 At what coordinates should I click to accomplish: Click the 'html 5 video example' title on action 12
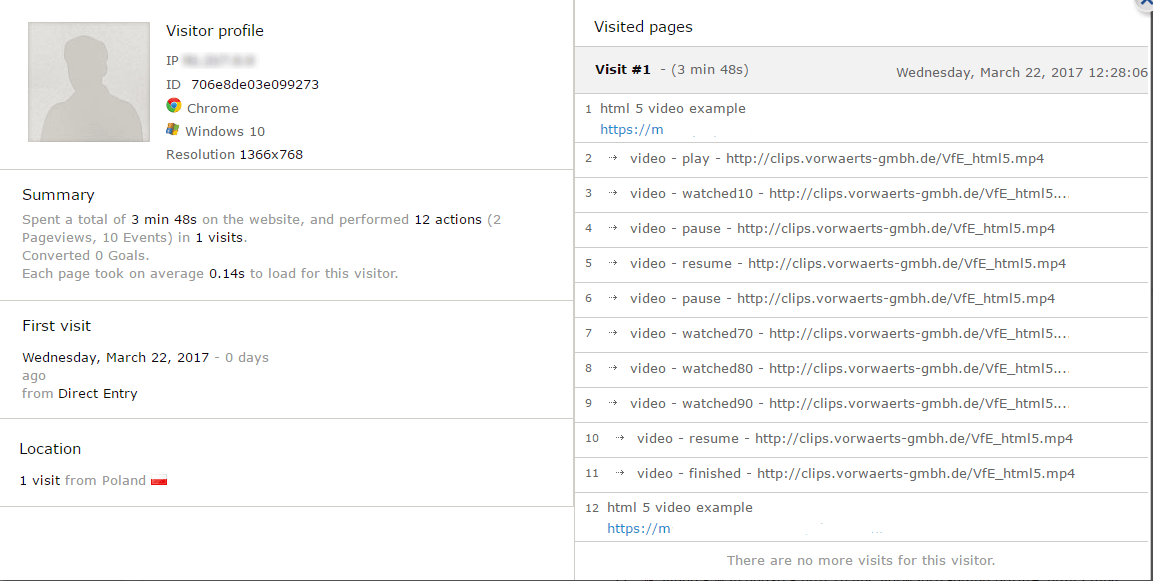[681, 507]
